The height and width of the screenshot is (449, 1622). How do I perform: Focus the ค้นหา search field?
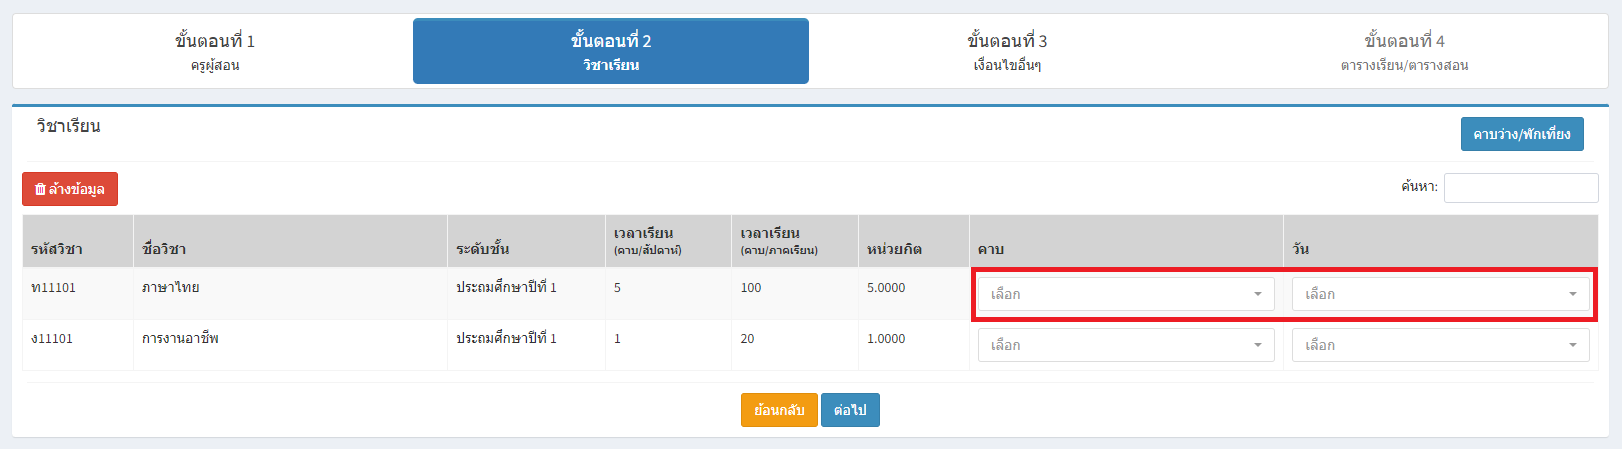point(1521,187)
